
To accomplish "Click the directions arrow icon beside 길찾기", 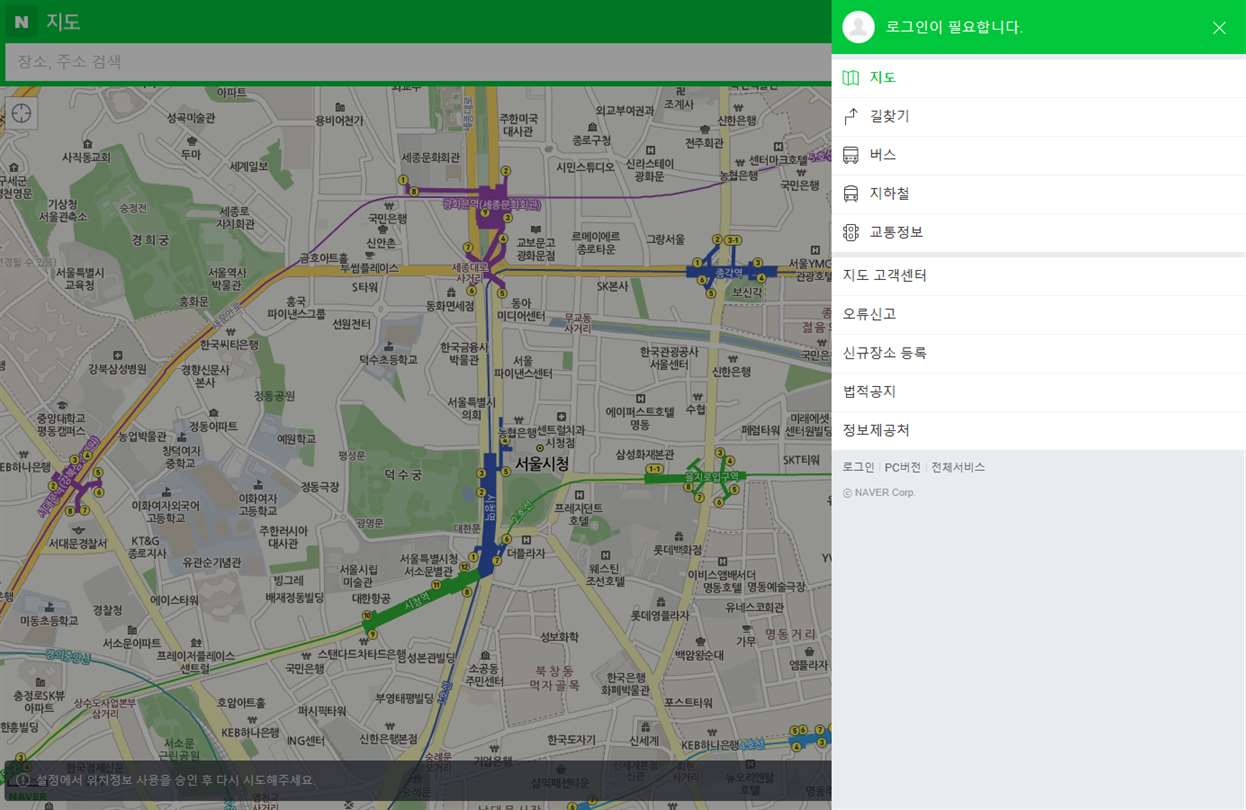I will point(851,116).
